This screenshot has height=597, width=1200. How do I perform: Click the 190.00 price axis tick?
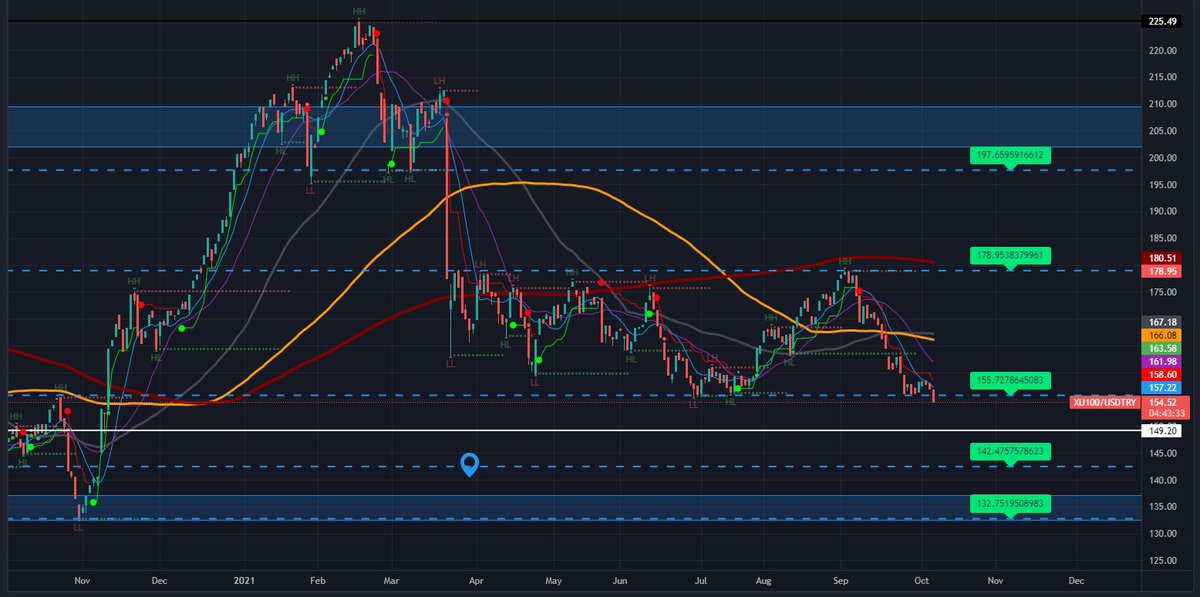coord(1162,211)
